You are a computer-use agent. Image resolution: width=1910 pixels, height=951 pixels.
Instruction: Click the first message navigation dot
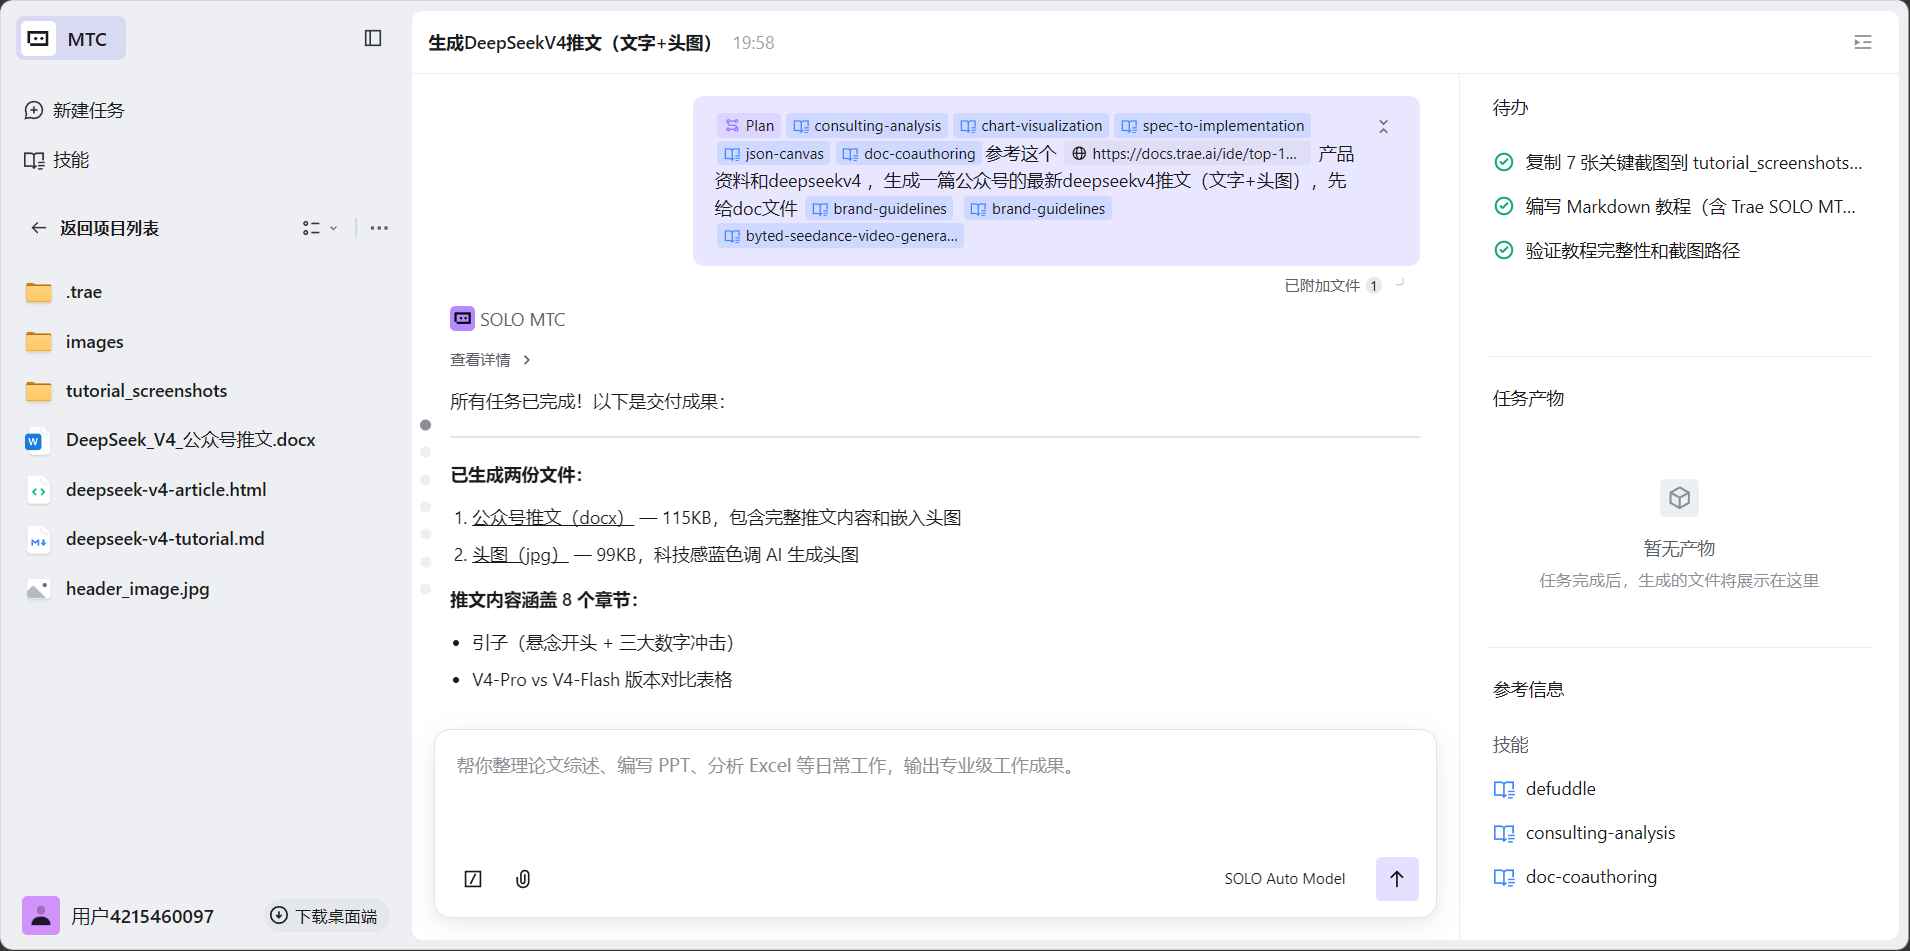pos(425,425)
